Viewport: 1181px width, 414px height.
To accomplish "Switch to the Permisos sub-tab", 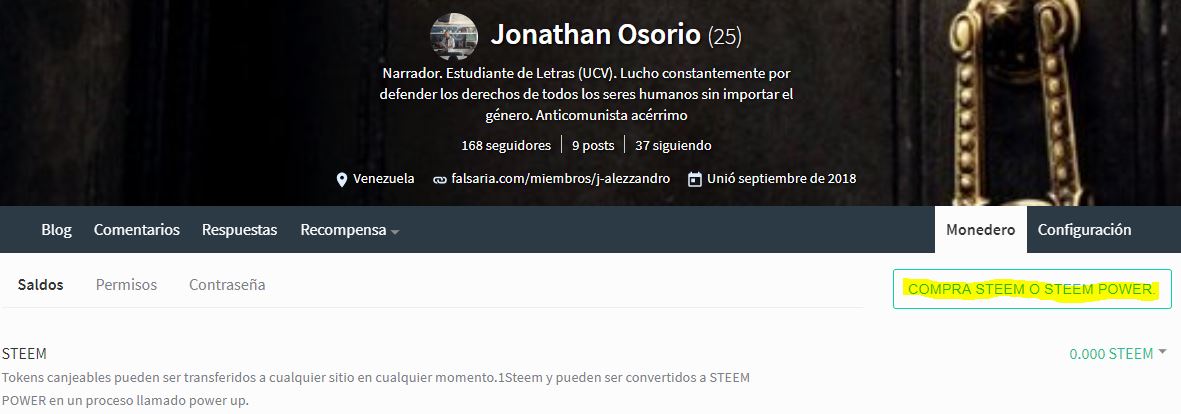I will point(127,285).
